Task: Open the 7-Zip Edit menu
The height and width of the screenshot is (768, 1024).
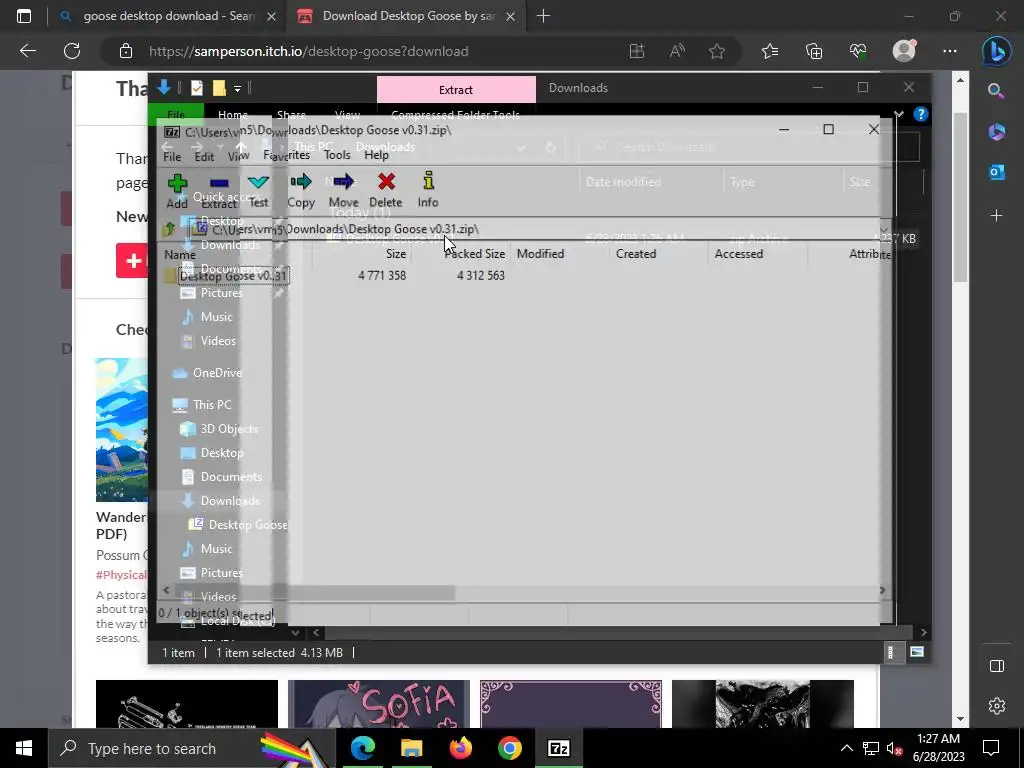Action: point(204,156)
